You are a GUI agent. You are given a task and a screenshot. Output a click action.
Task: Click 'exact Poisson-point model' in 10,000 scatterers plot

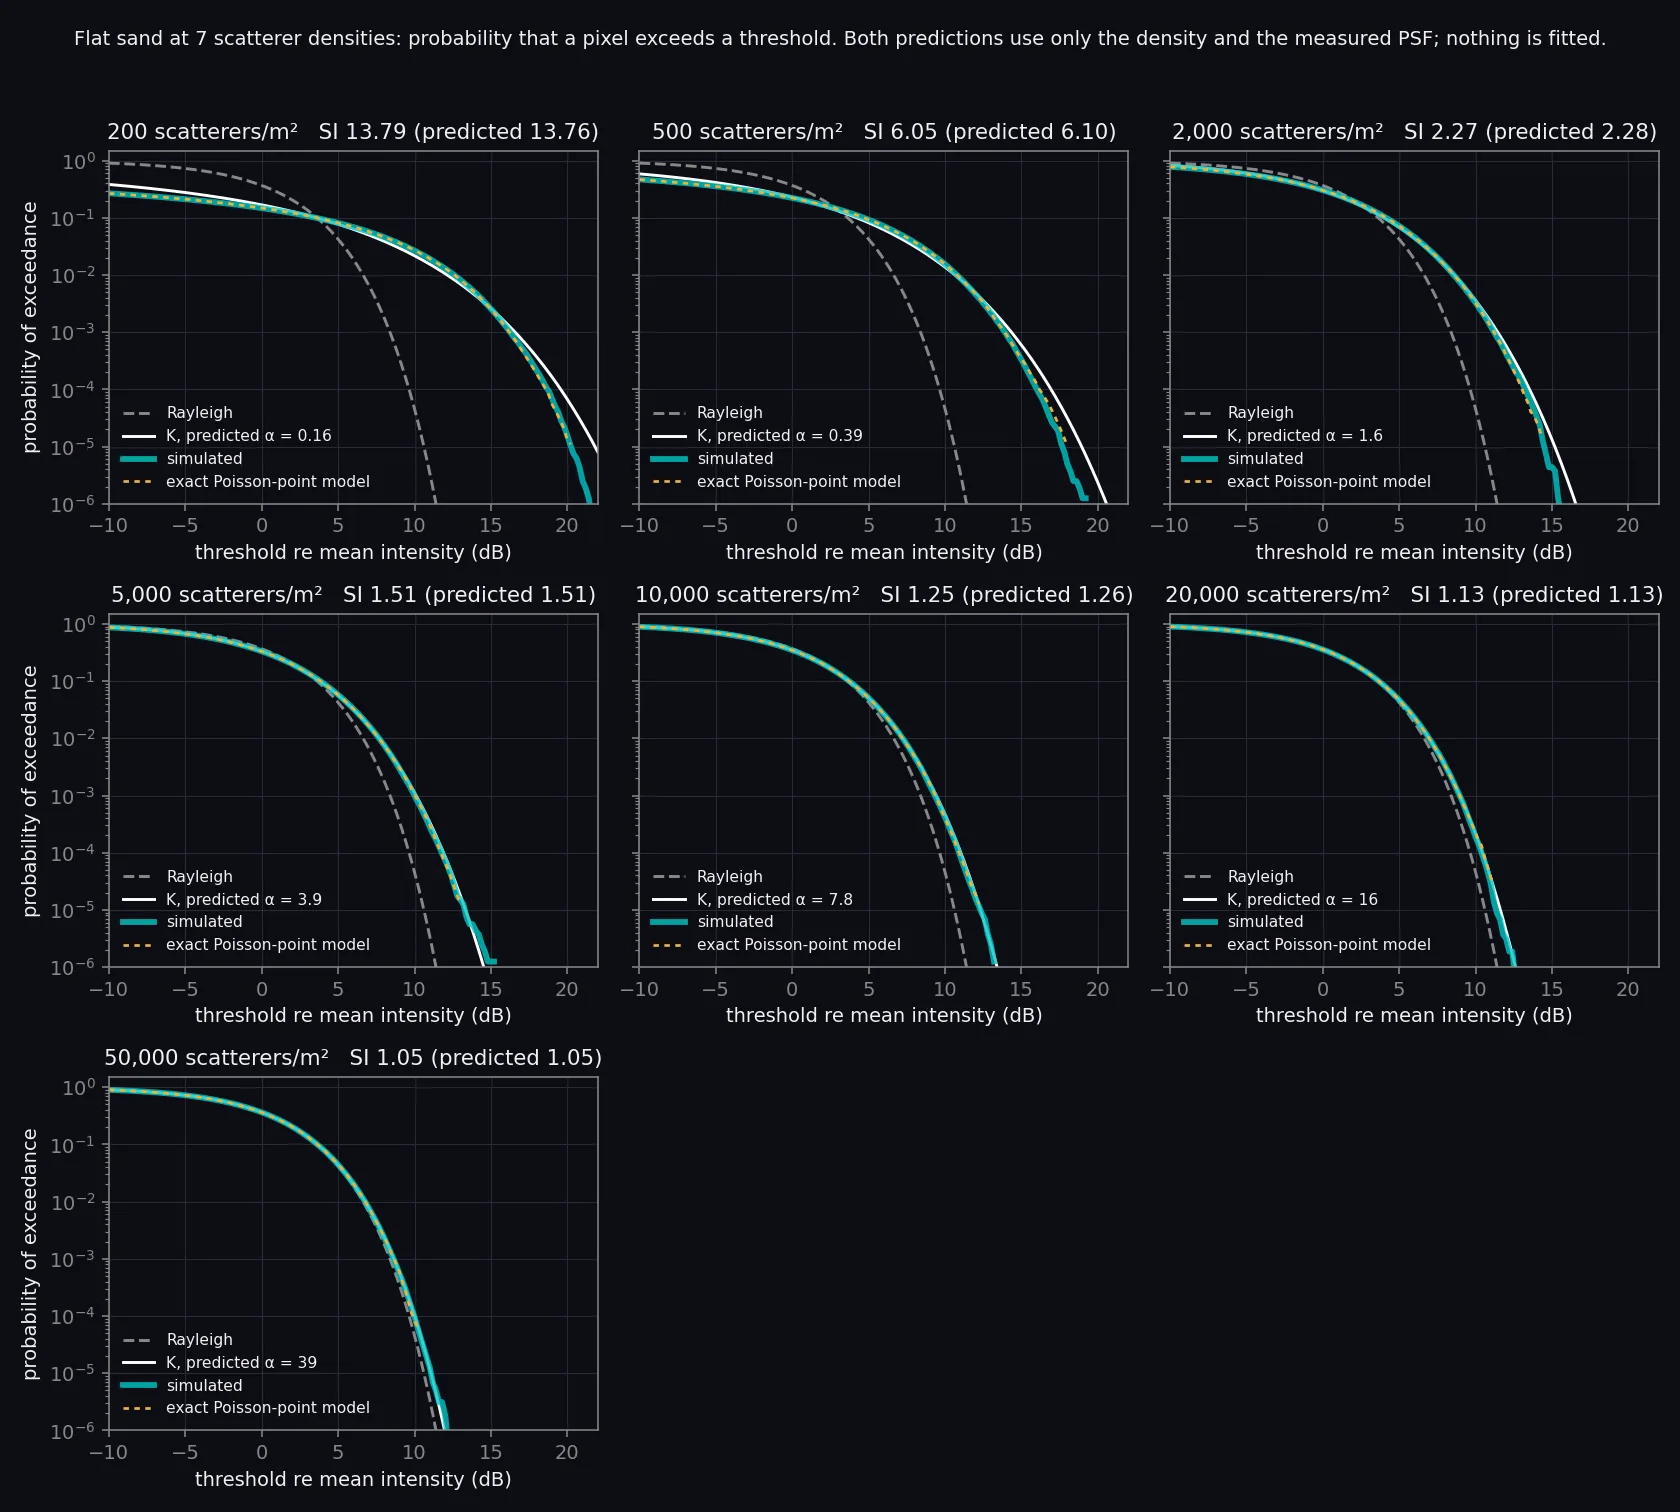tap(799, 945)
